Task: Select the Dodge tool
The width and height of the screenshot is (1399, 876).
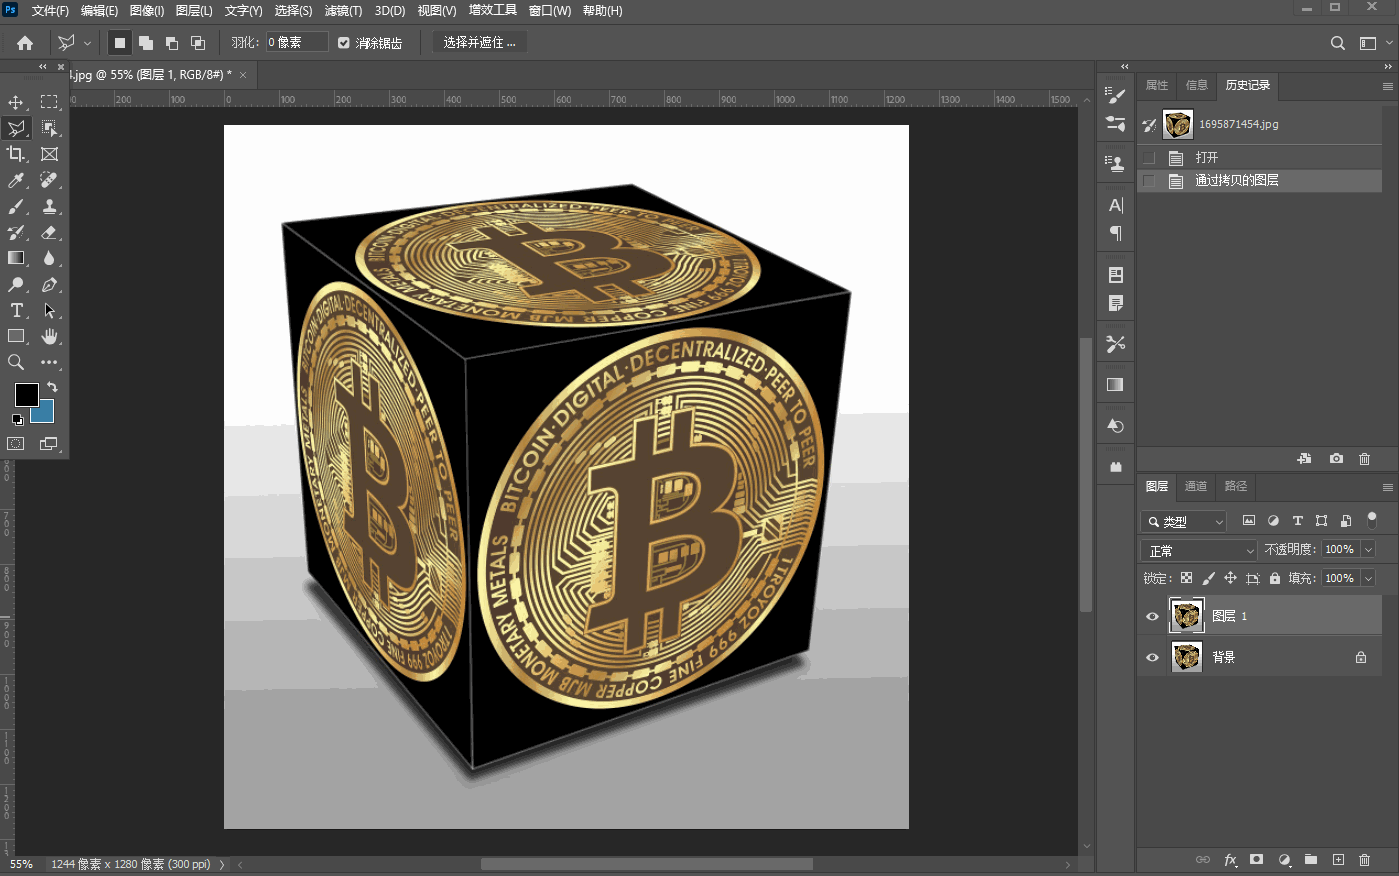Action: pos(16,285)
